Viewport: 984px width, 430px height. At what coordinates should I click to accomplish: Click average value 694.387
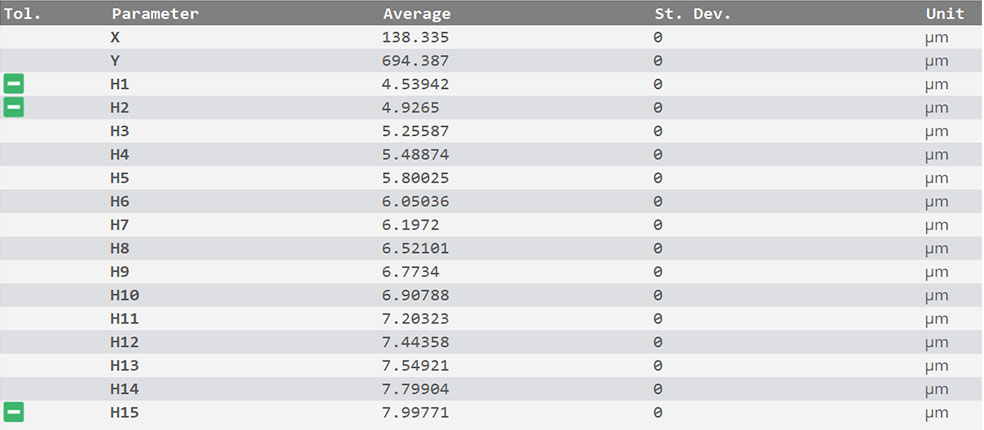click(415, 61)
